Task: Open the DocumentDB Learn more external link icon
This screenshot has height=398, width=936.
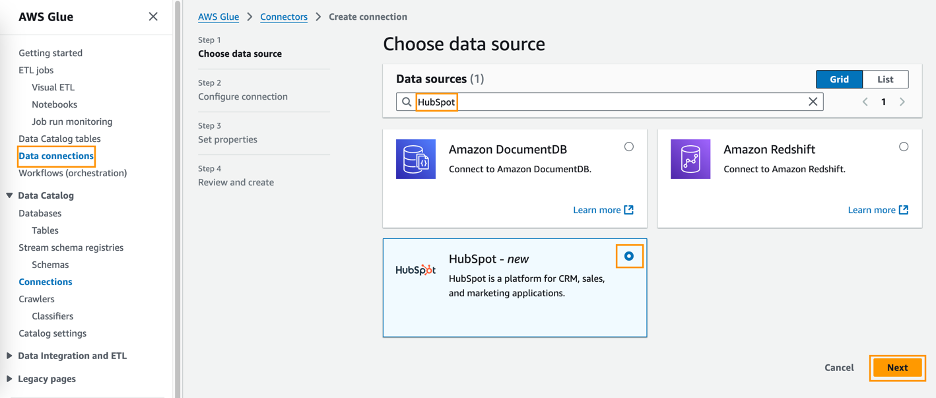Action: [629, 210]
